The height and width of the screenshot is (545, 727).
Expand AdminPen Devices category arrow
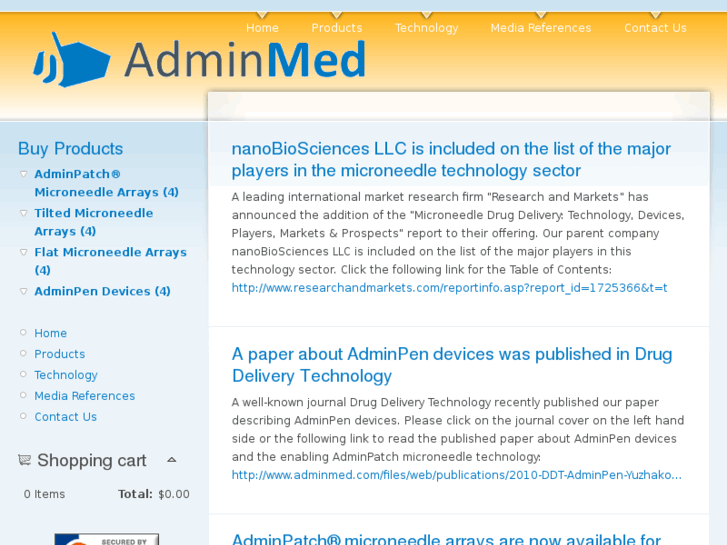coord(24,291)
